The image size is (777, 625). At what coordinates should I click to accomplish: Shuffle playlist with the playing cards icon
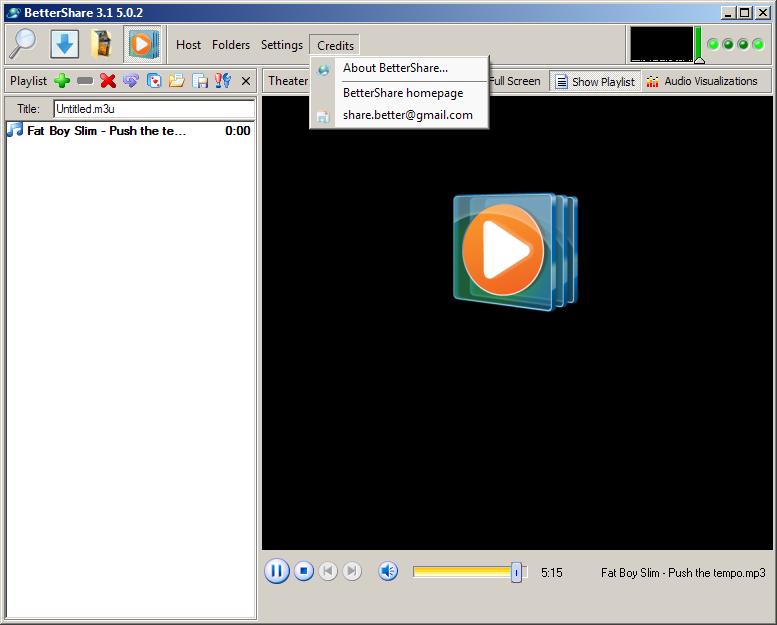point(154,81)
